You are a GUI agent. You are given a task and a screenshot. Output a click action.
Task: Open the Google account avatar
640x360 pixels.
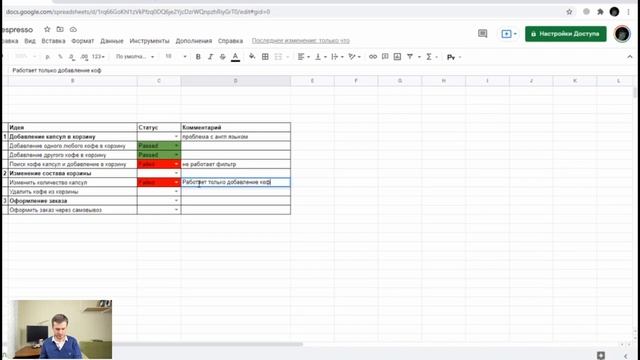pyautogui.click(x=622, y=34)
